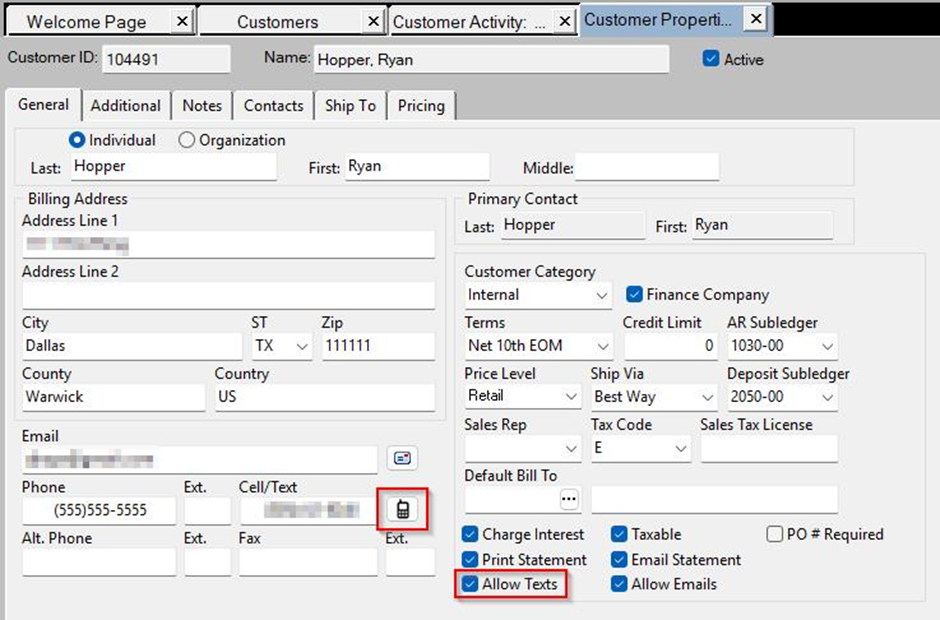Switch to the Ship To tab
The image size is (940, 620).
pyautogui.click(x=350, y=105)
